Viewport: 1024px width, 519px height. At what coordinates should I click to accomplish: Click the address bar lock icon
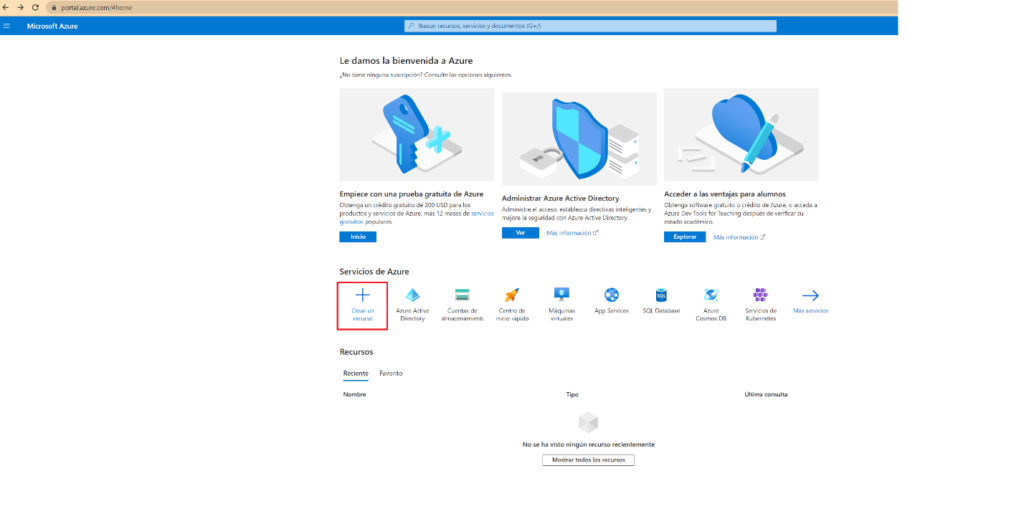tap(54, 8)
